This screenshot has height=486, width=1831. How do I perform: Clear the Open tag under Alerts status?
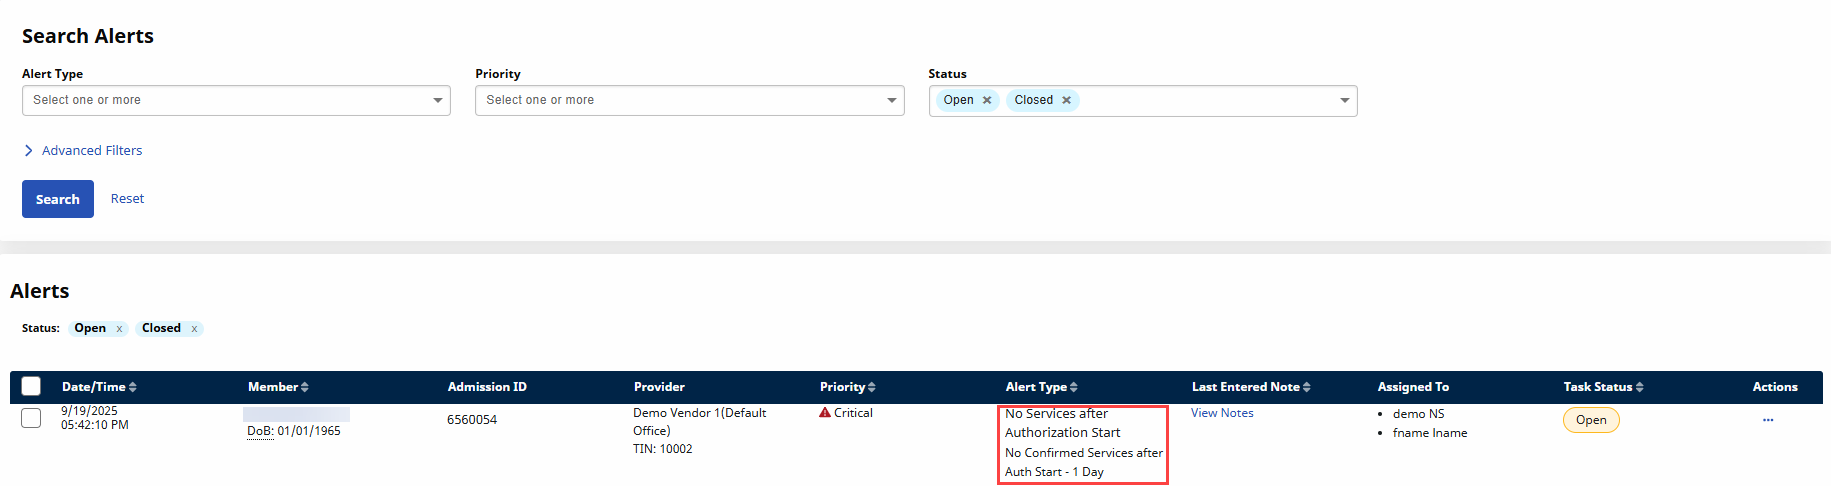(x=119, y=329)
